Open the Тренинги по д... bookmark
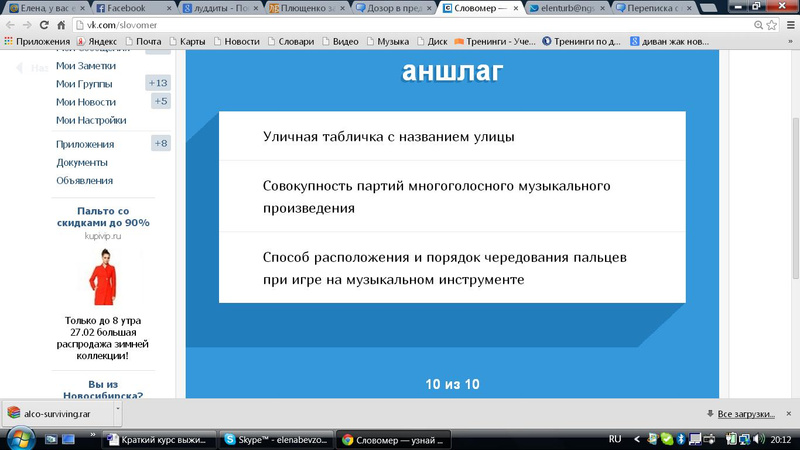This screenshot has height=450, width=800. point(581,41)
